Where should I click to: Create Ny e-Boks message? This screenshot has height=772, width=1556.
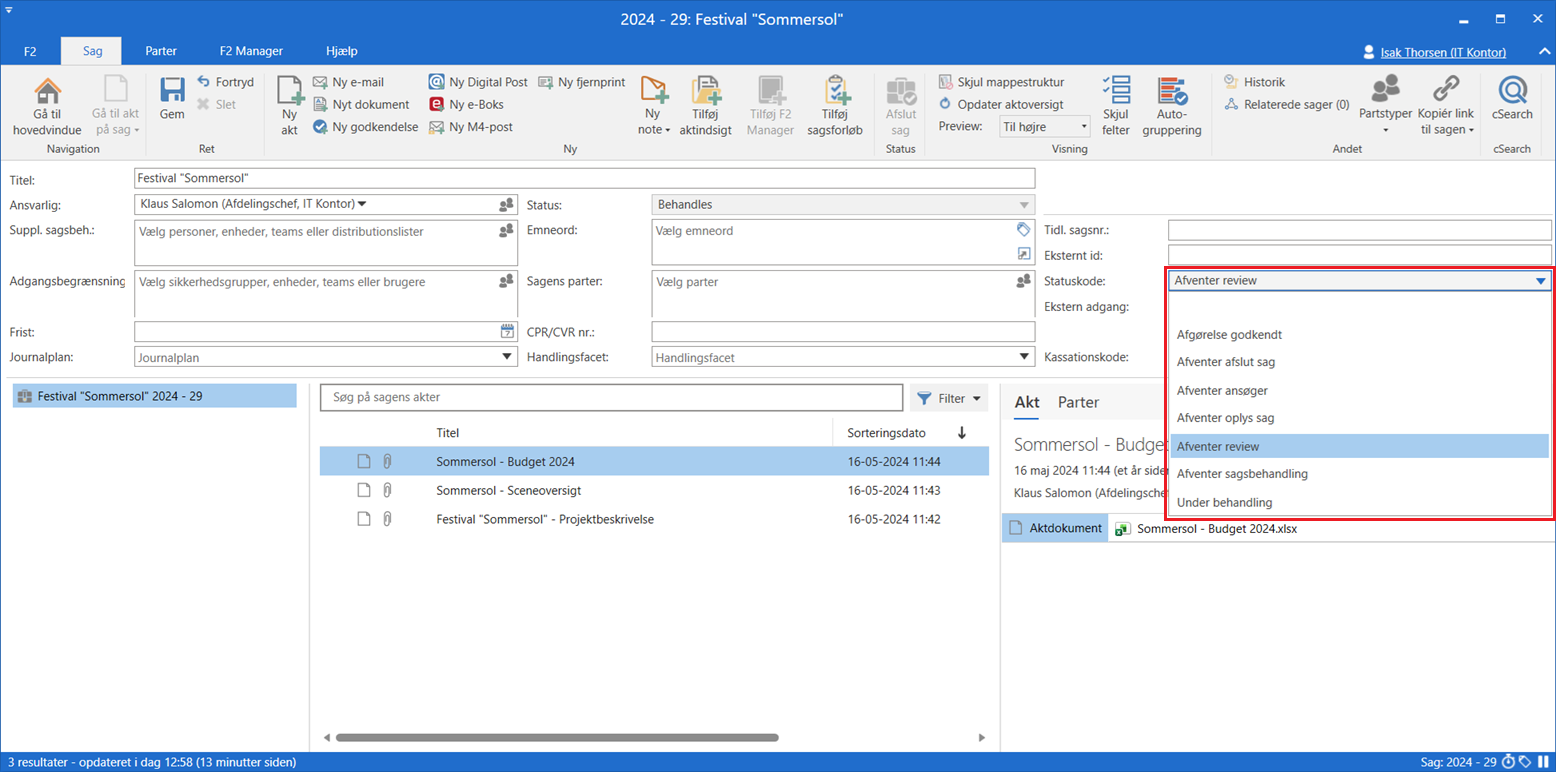pyautogui.click(x=466, y=104)
